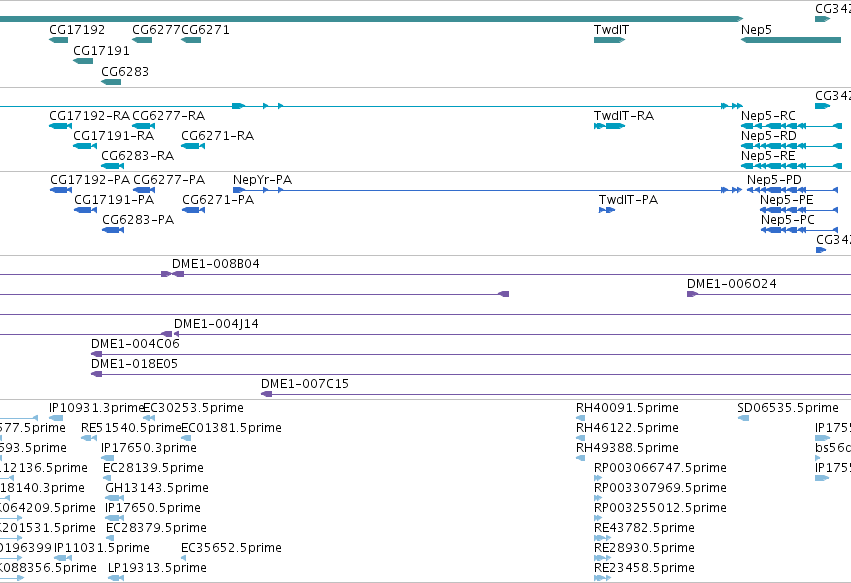Select the CG6277-PA protein annotation
Screen dimensions: 851x583
click(x=144, y=190)
